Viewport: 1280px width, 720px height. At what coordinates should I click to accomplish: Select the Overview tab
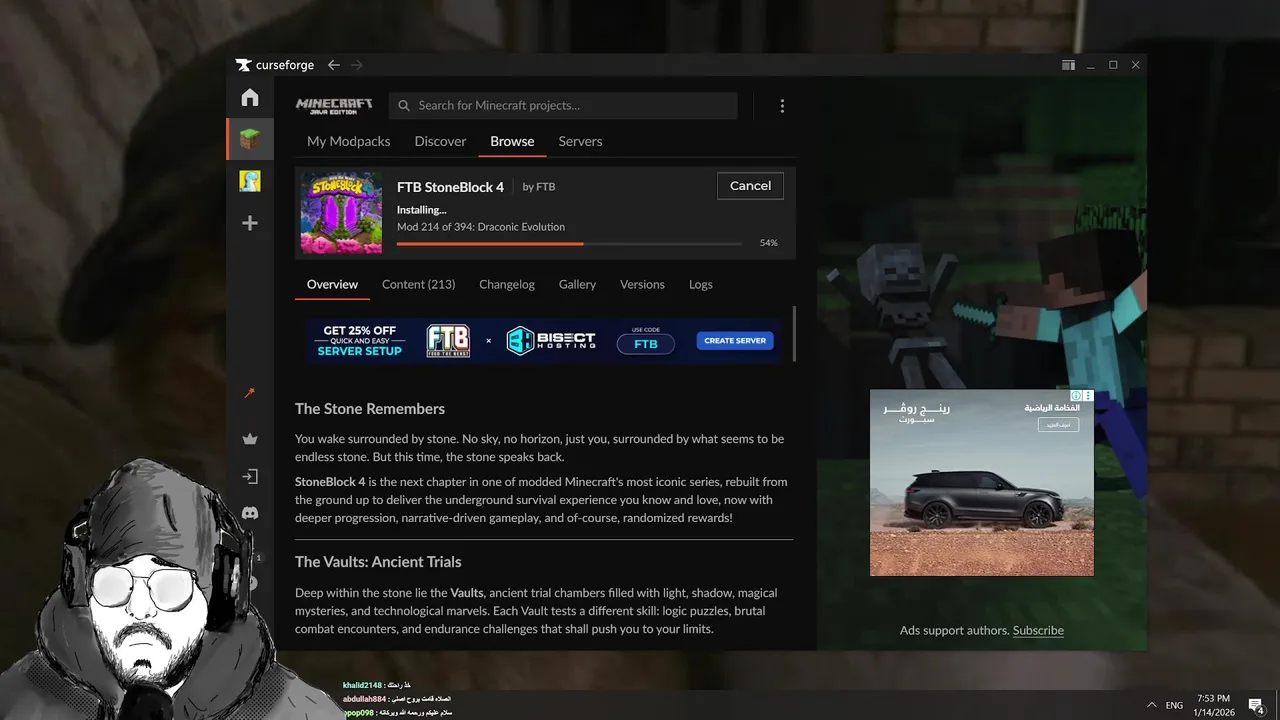click(332, 284)
